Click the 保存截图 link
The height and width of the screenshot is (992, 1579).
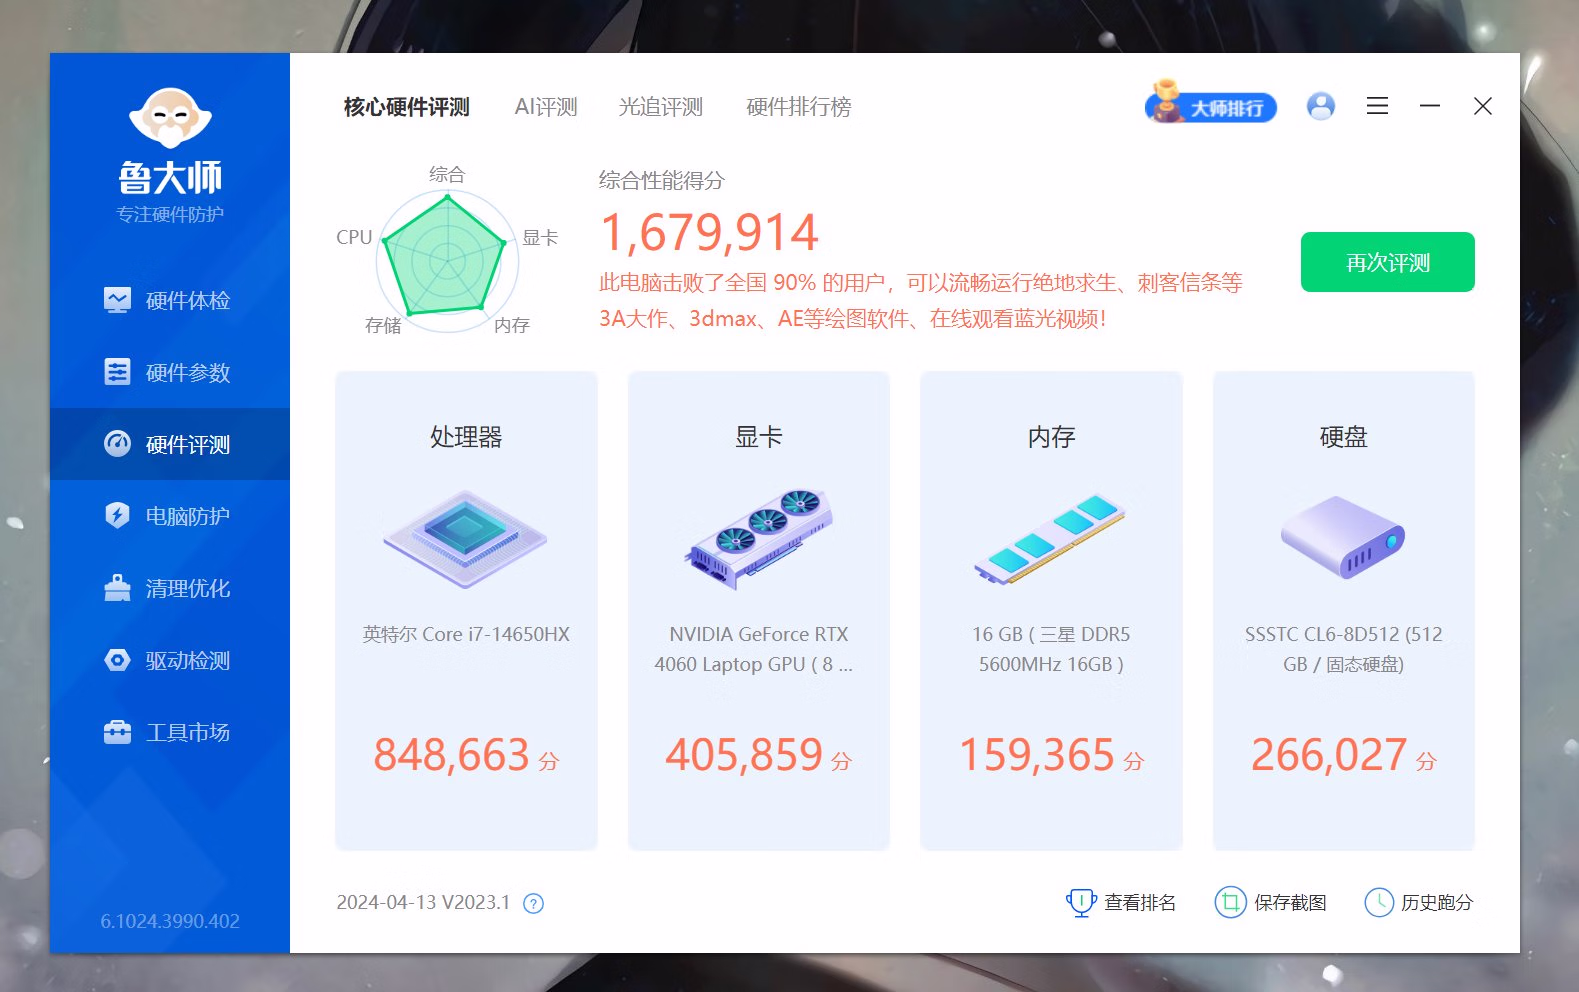1290,903
